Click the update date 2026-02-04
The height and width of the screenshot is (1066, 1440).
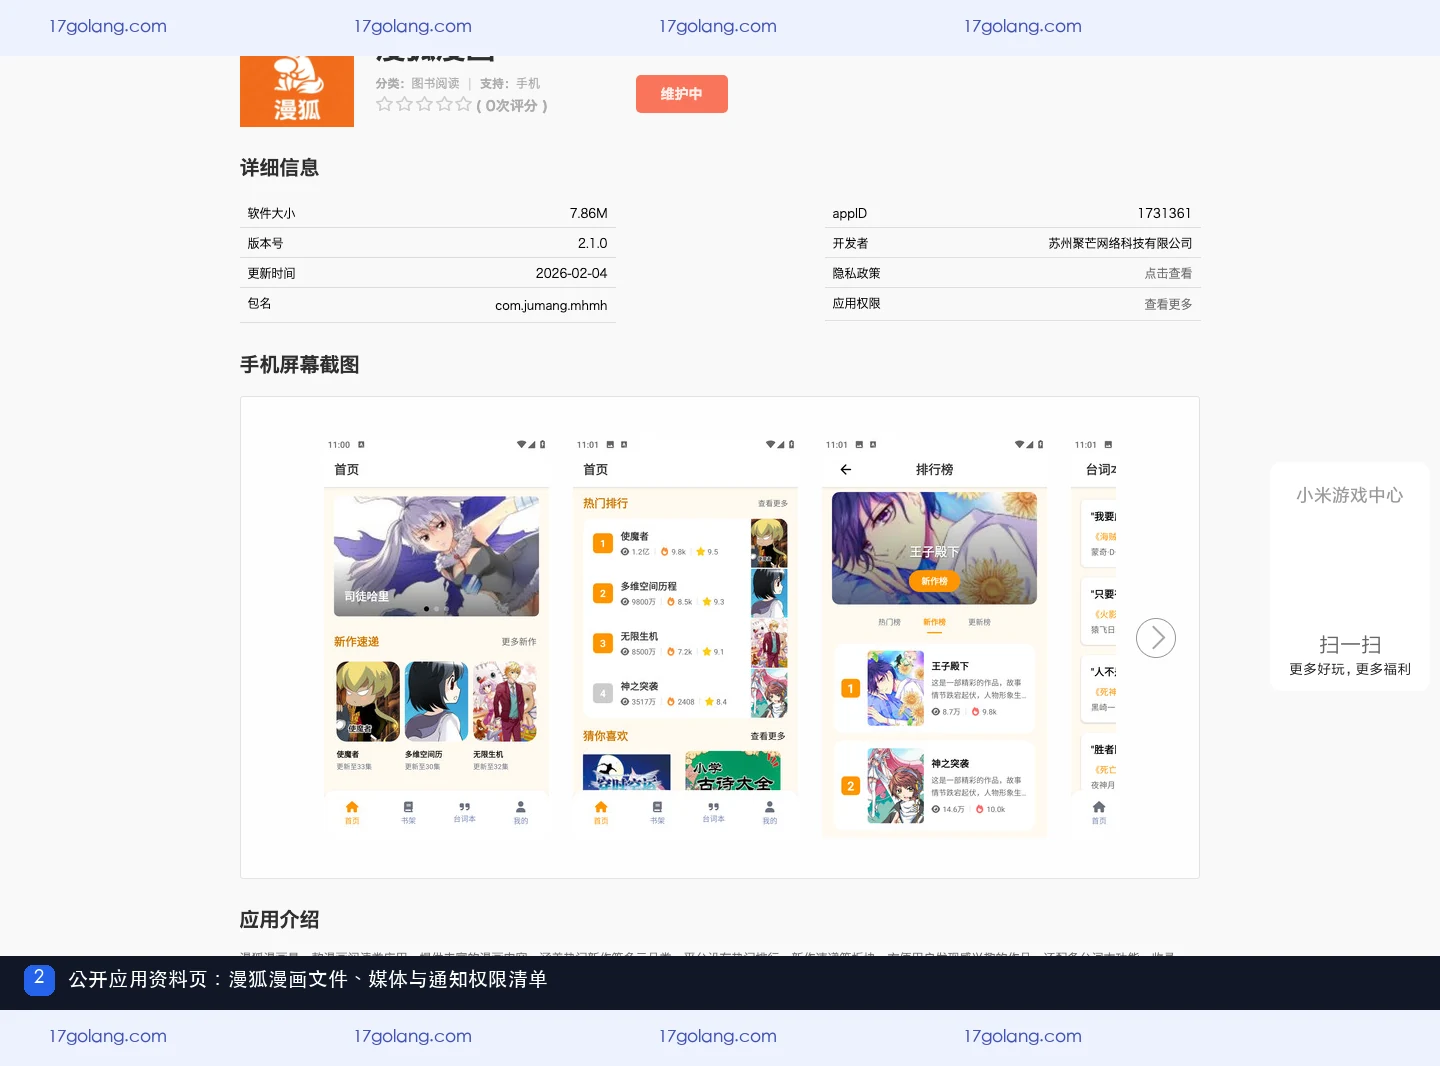(x=571, y=273)
